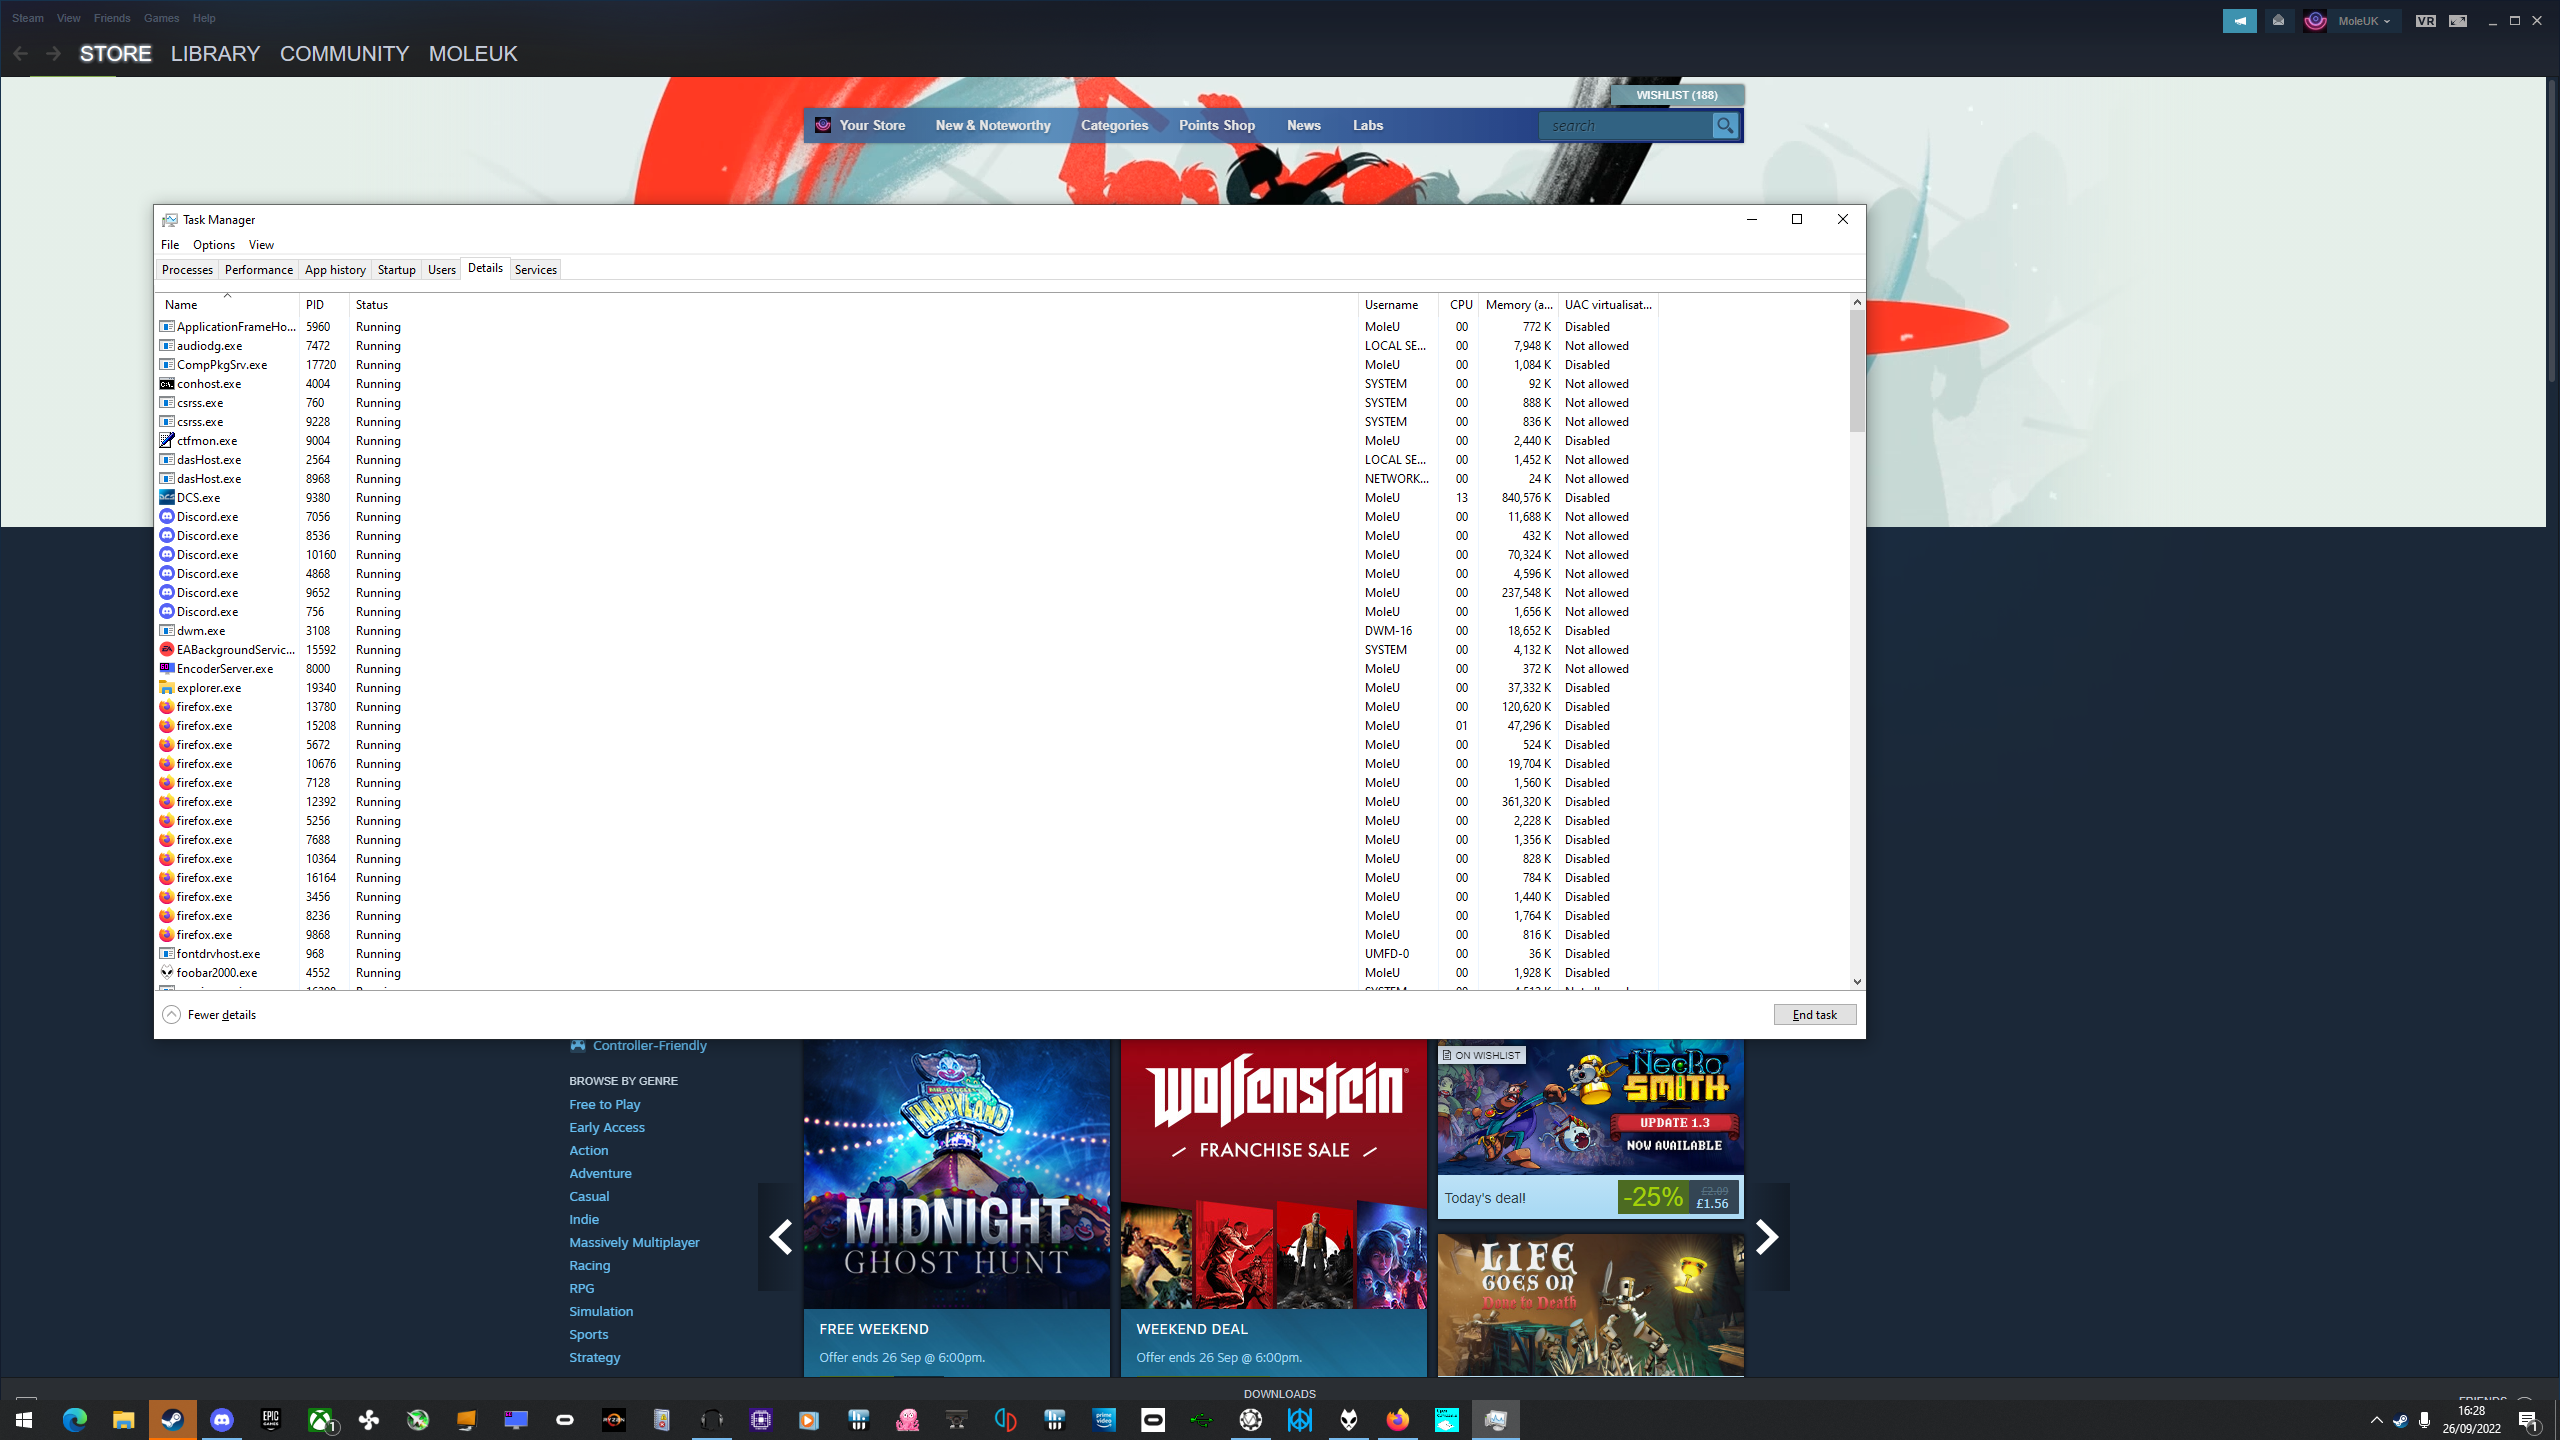Image resolution: width=2560 pixels, height=1440 pixels.
Task: Launch Epic Games from the taskbar
Action: pos(270,1419)
